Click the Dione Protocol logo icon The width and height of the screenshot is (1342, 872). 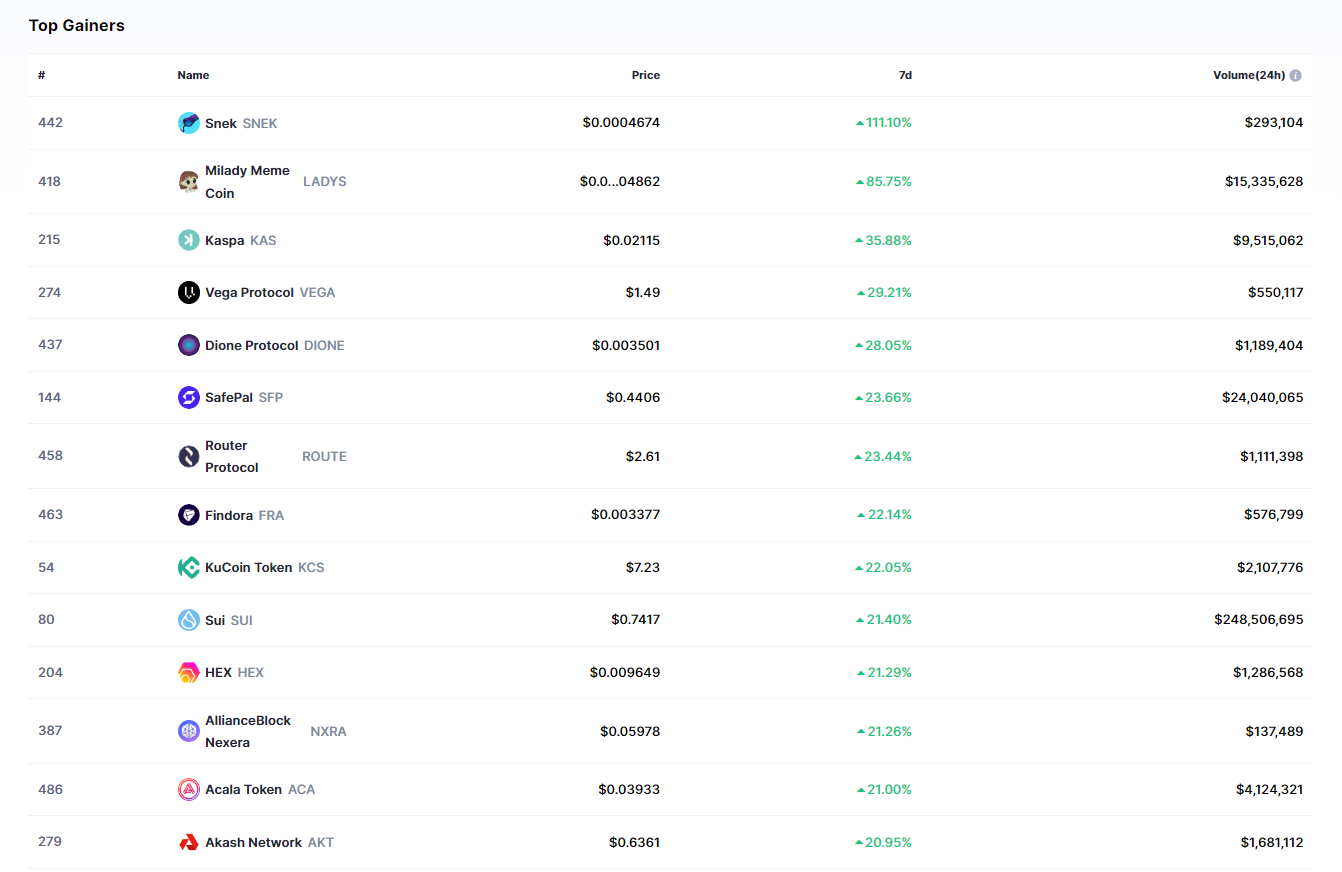pyautogui.click(x=188, y=345)
